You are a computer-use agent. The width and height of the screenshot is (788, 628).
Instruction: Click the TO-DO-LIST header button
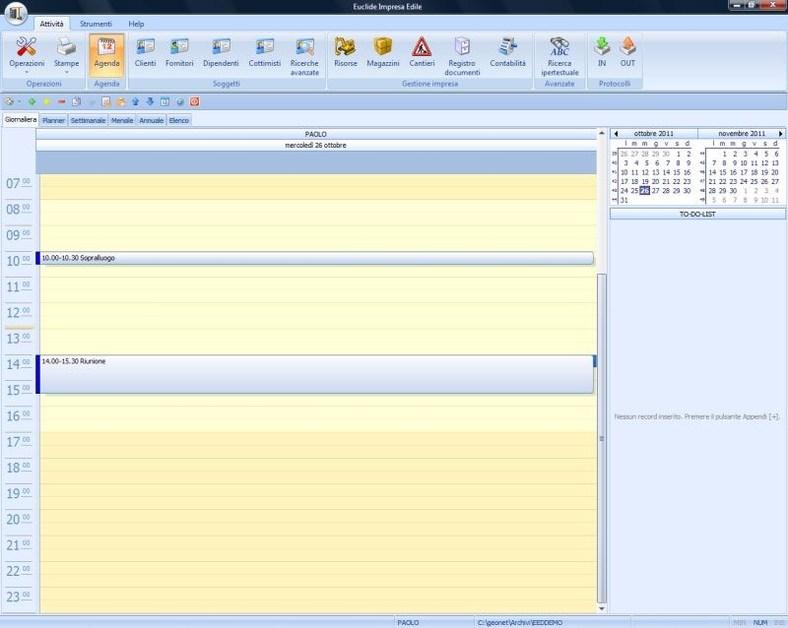[698, 214]
